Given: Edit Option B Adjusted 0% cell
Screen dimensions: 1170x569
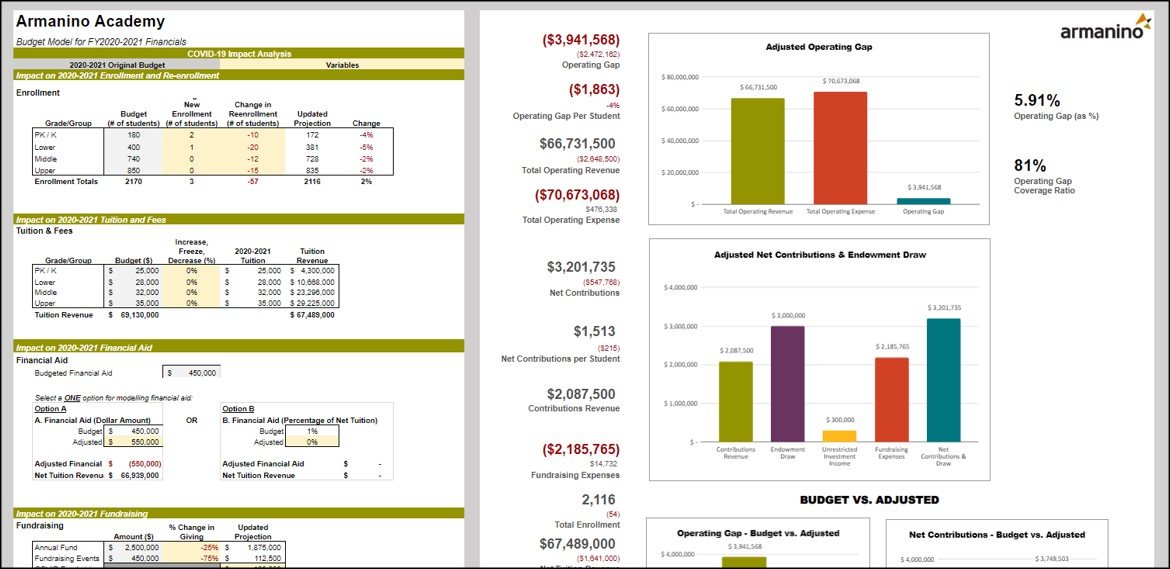Looking at the screenshot, I should tap(311, 442).
